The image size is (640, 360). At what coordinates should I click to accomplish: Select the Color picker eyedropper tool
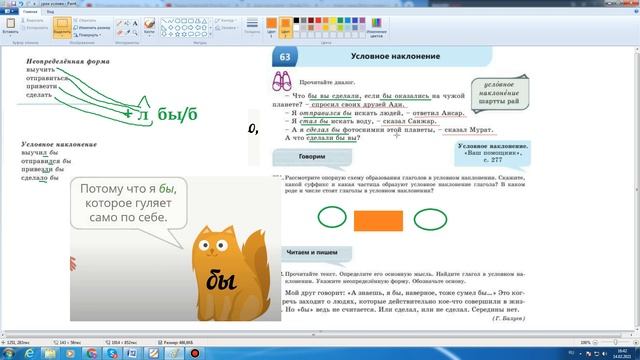click(x=127, y=32)
